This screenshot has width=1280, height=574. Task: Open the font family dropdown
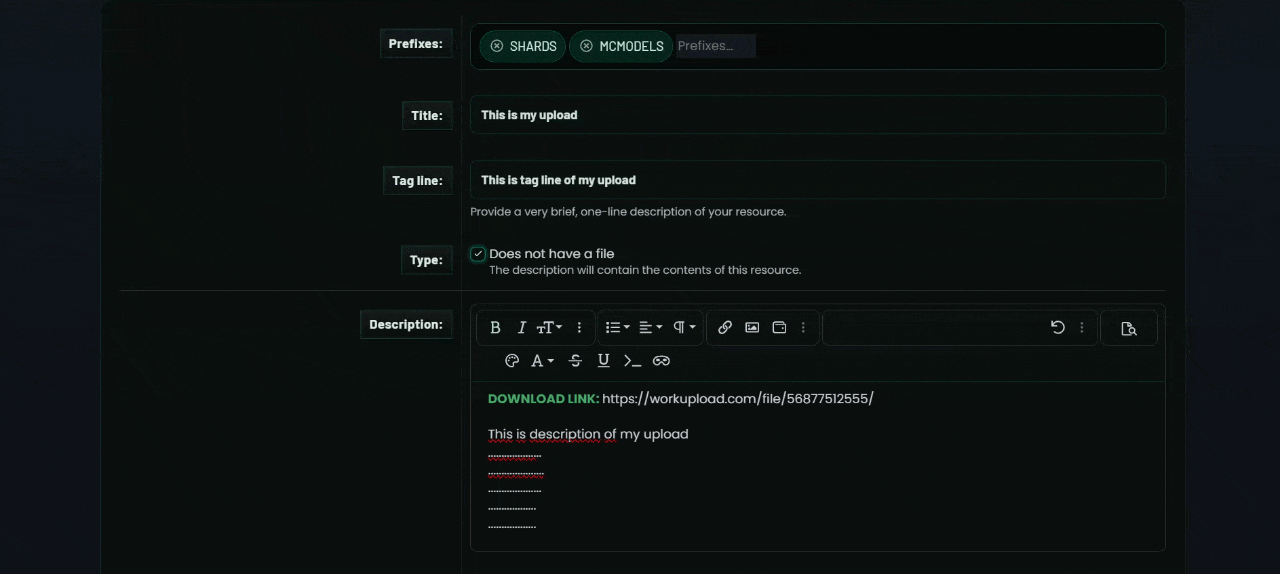click(x=542, y=361)
